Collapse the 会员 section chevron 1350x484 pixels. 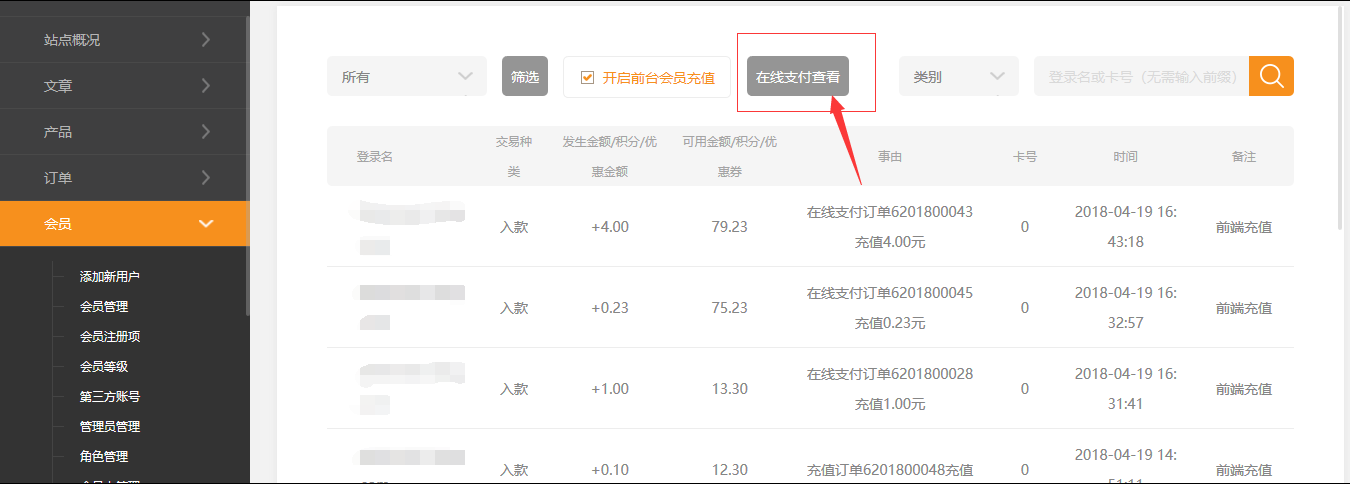click(206, 224)
